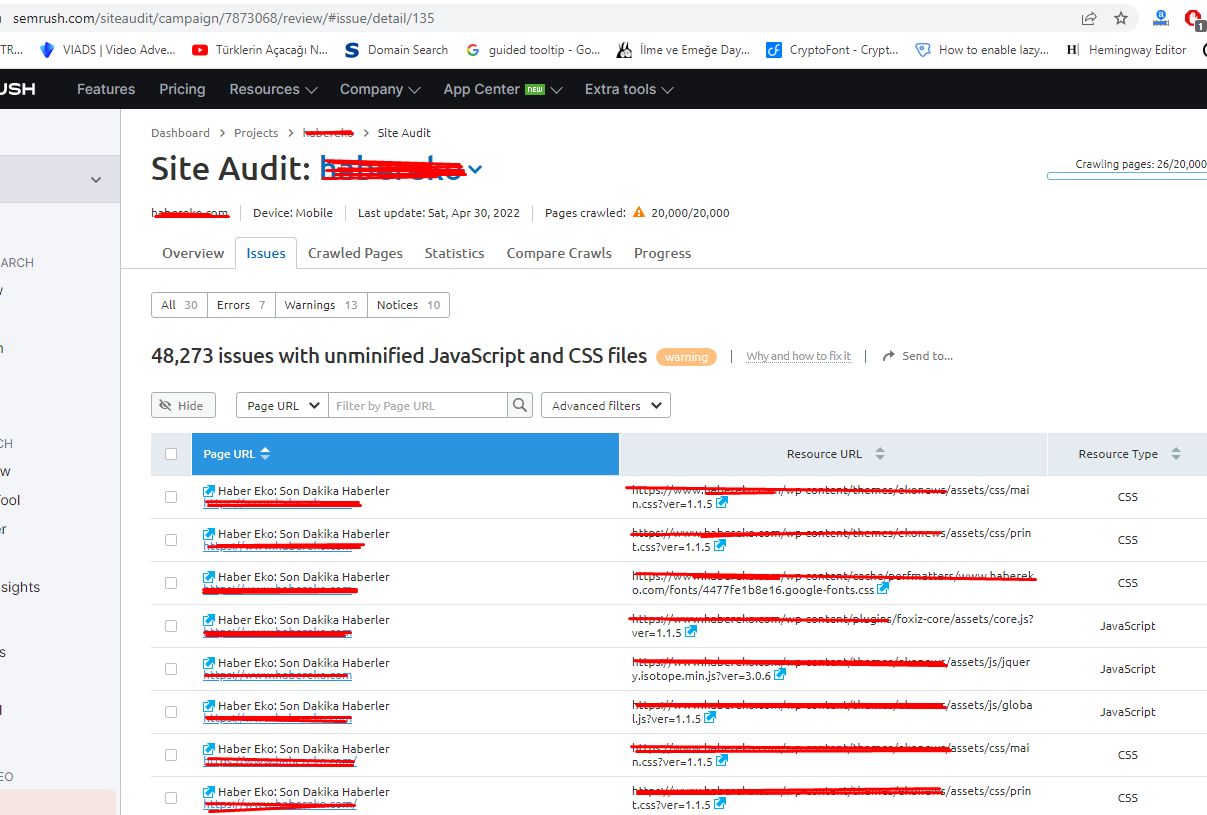Open the App Center menu dropdown

coord(503,89)
